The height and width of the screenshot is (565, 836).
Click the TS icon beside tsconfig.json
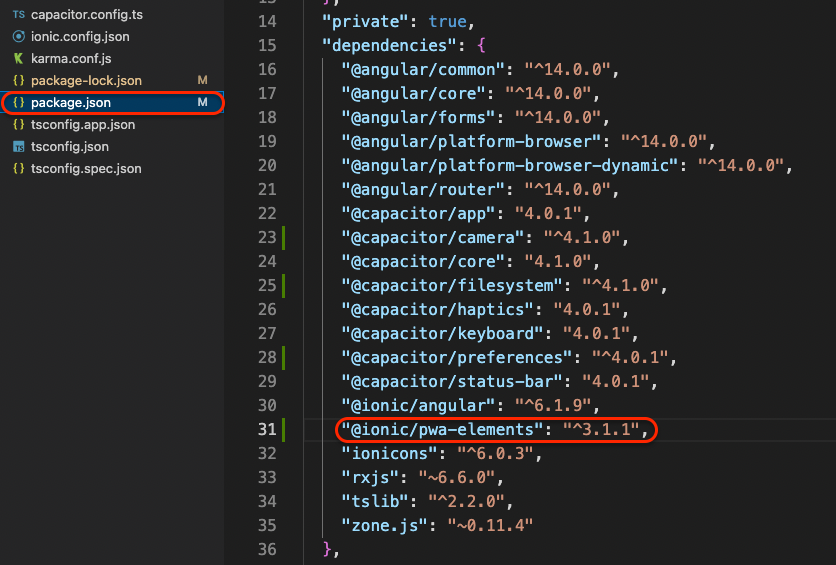click(x=19, y=147)
